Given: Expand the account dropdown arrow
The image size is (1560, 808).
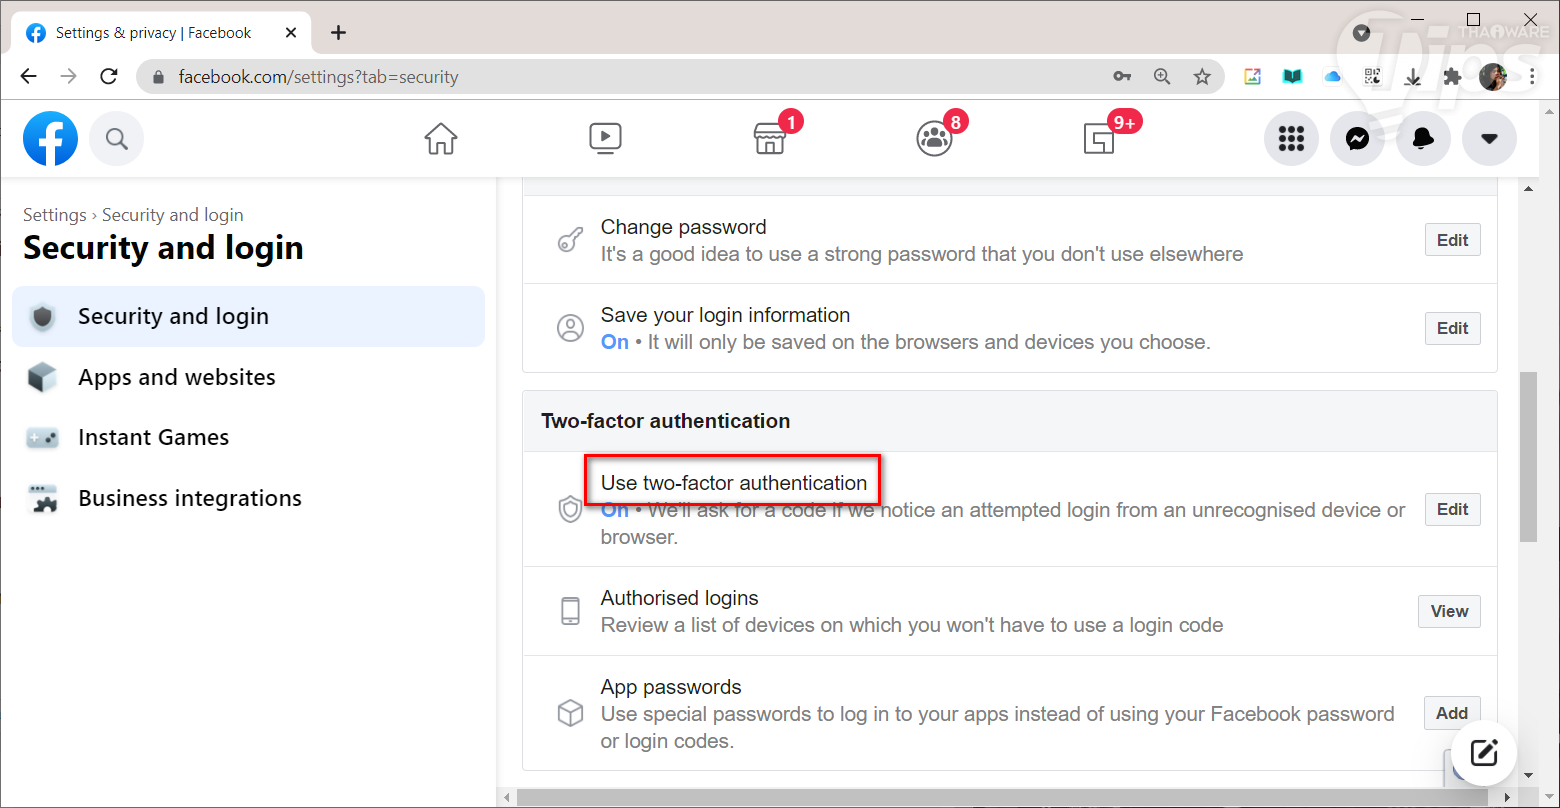Looking at the screenshot, I should (x=1489, y=139).
